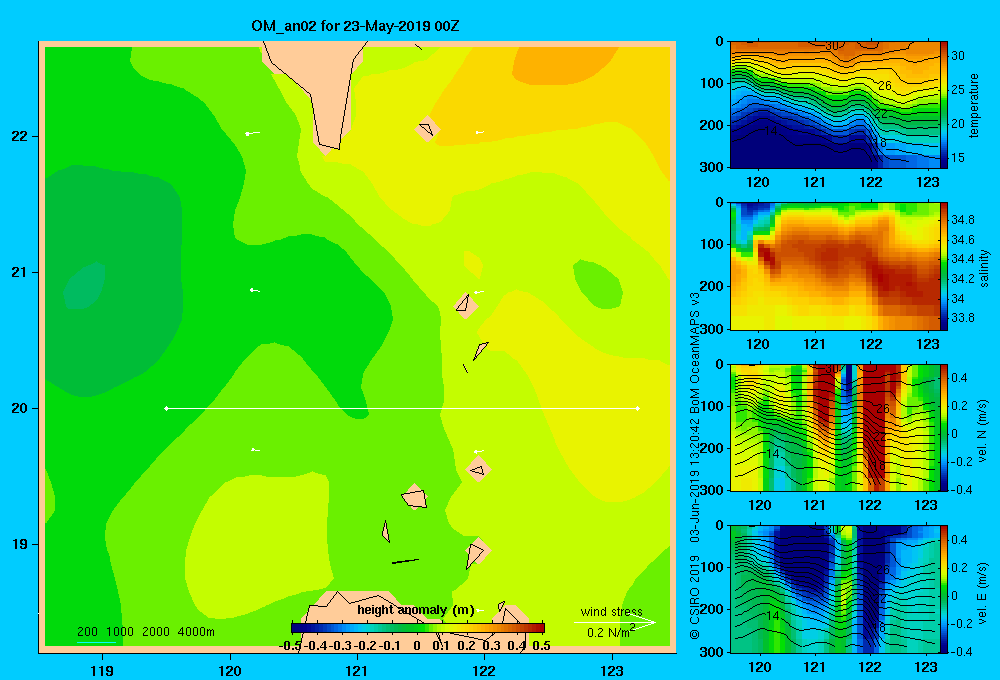The height and width of the screenshot is (680, 1000).
Task: Click the '1000' depth contour legend entry
Action: (120, 632)
